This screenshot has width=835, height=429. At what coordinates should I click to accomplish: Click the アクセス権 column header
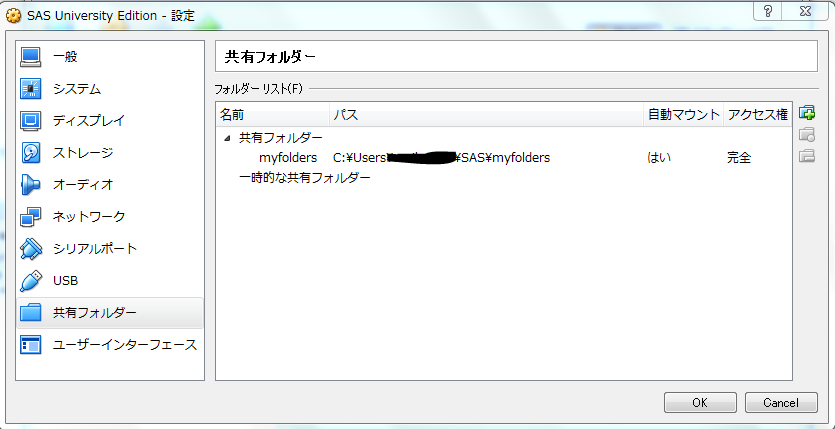[757, 114]
